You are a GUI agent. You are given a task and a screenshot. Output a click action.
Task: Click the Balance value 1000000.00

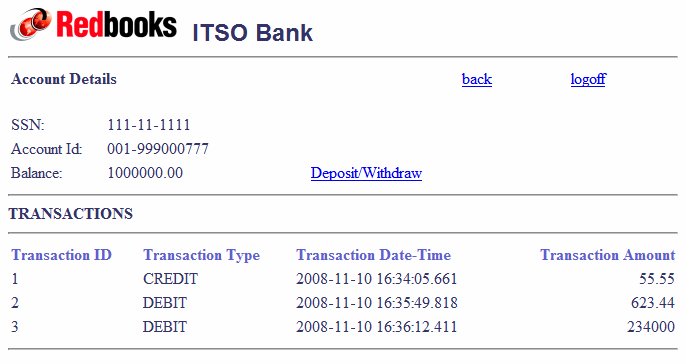[x=145, y=173]
